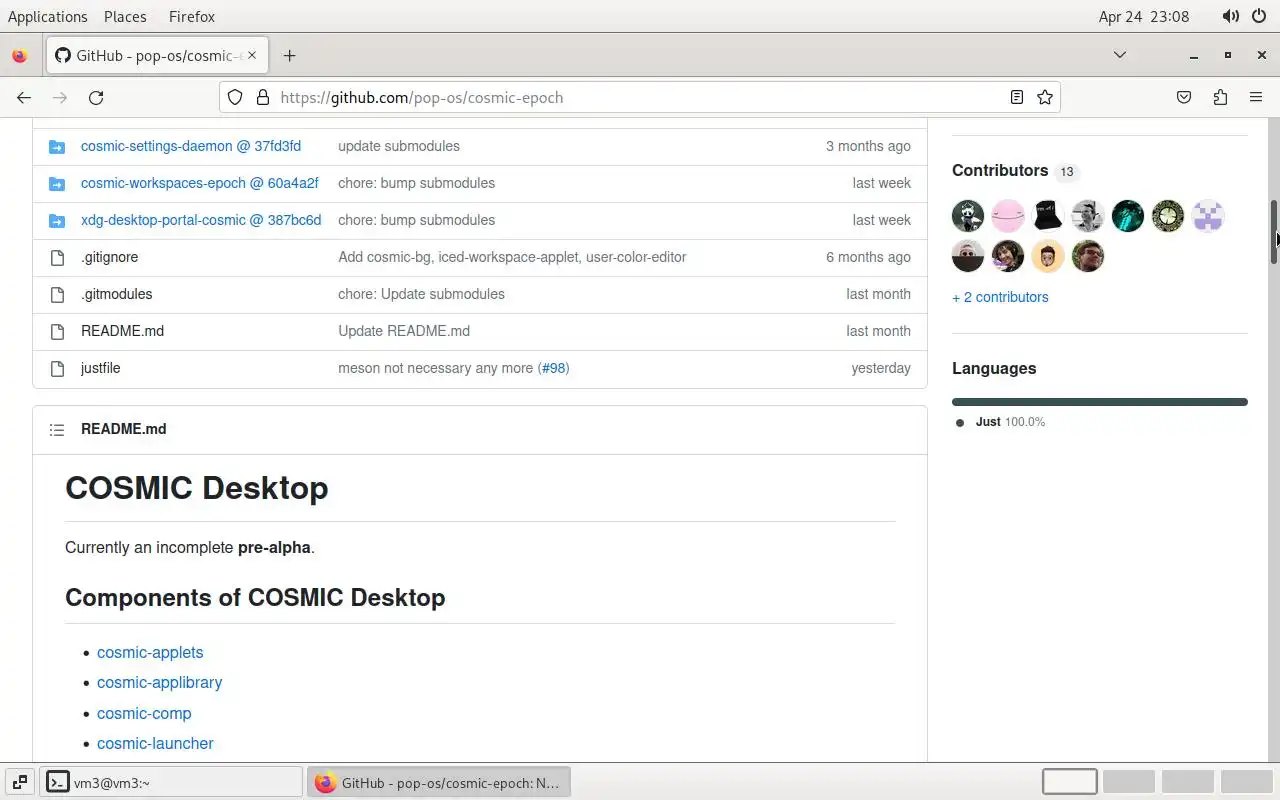Click 'Update README.md' commit message
Screen dimensions: 1280x800
pos(404,331)
